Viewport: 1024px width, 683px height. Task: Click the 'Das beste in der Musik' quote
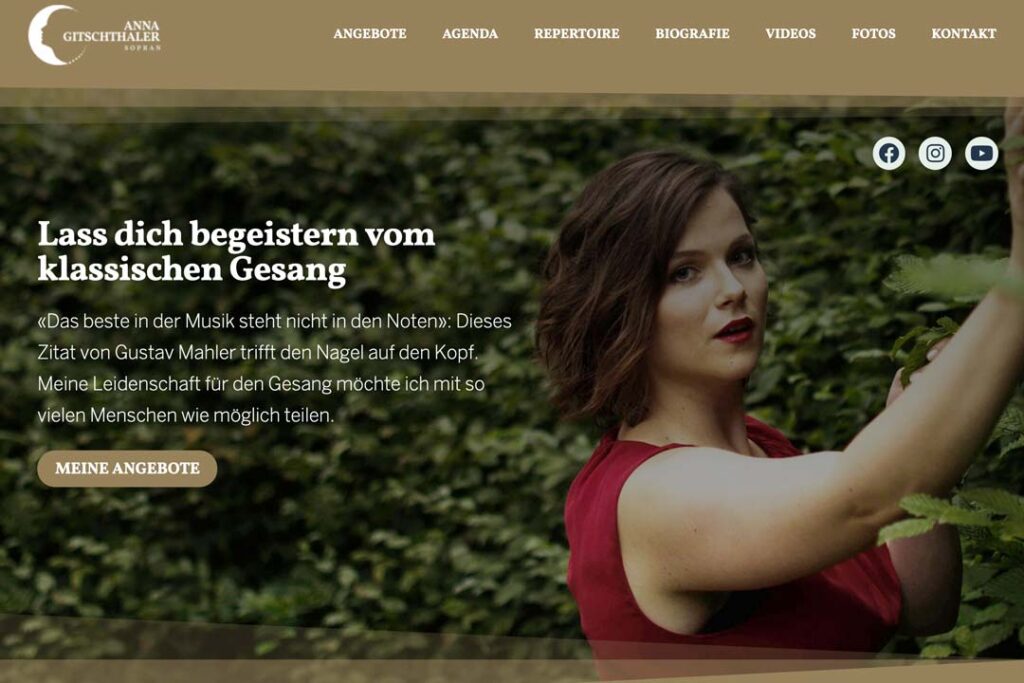(x=244, y=321)
